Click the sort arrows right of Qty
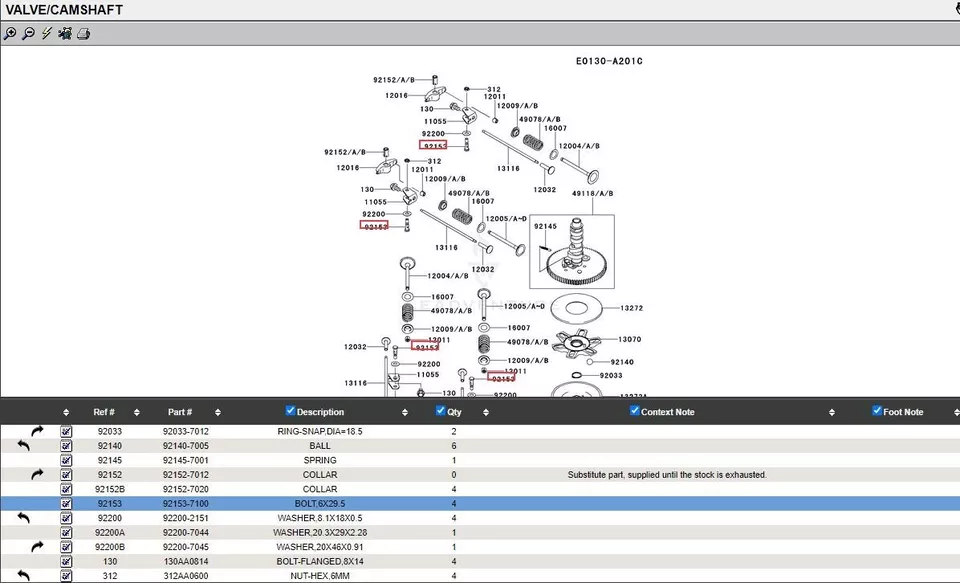The image size is (960, 583). (485, 412)
